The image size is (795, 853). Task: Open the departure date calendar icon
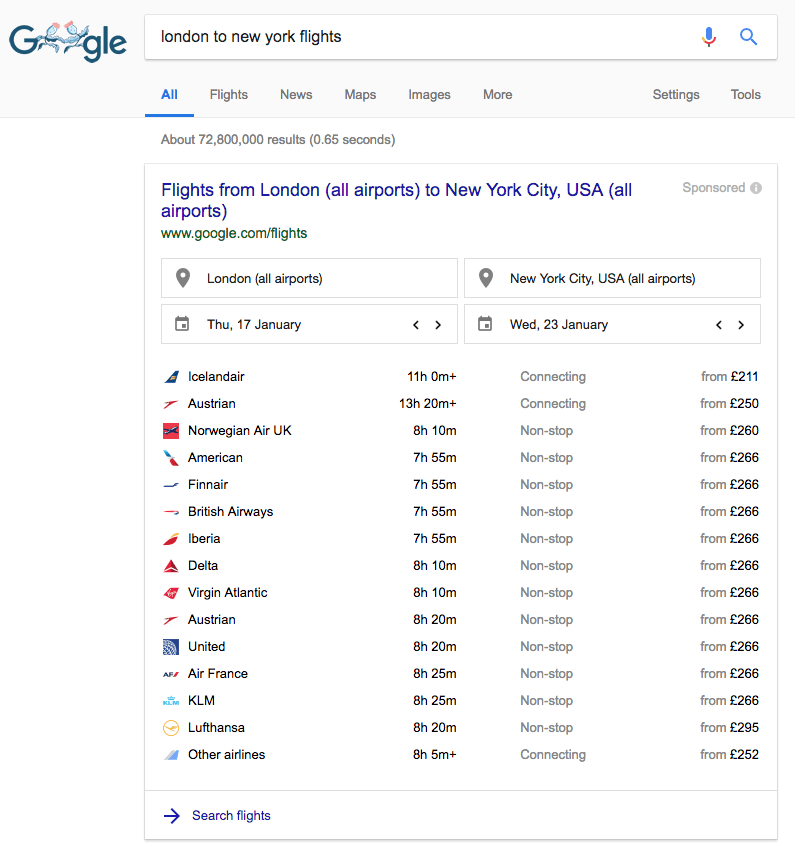[x=182, y=324]
